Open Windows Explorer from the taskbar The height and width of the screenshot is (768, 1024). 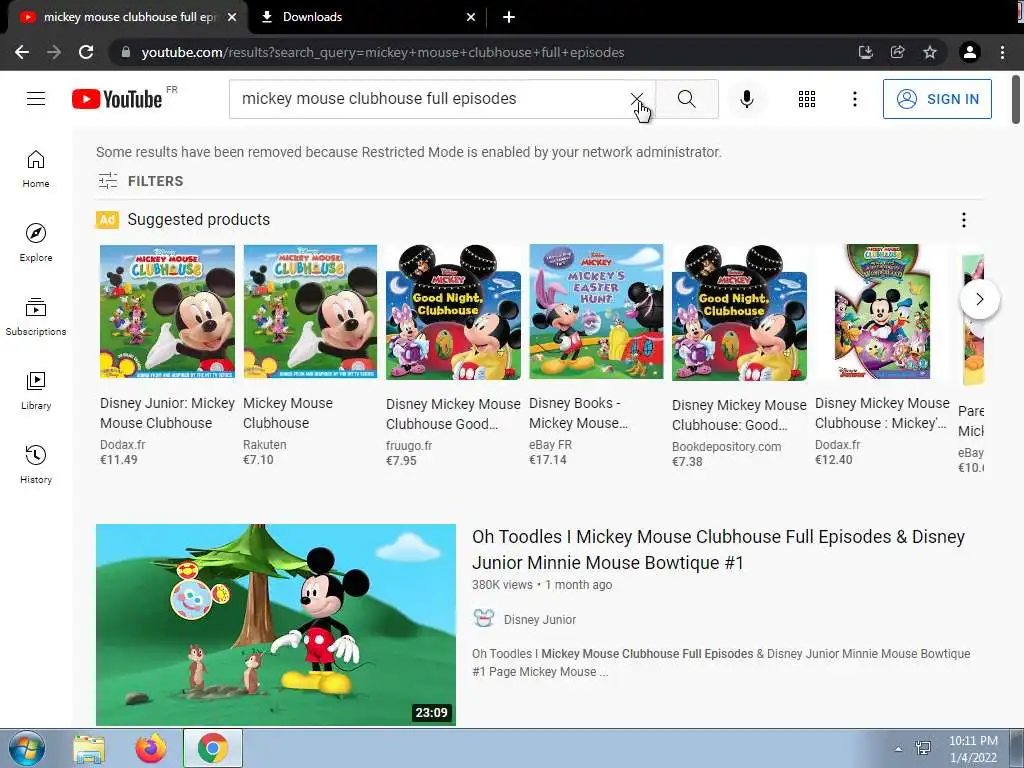89,748
